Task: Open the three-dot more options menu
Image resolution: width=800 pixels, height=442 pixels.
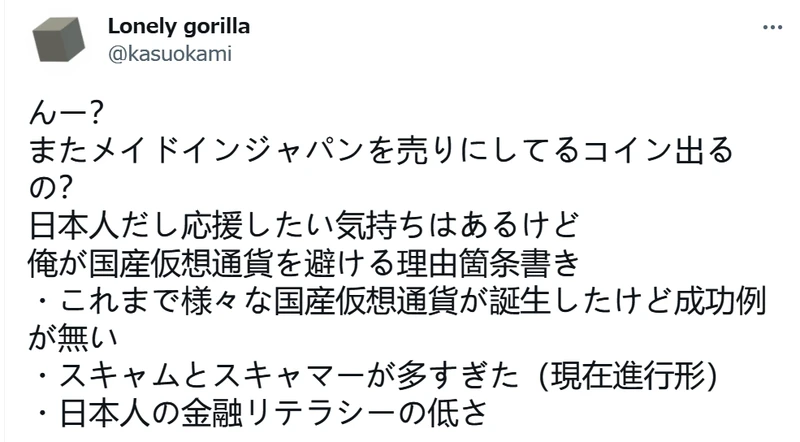Action: pyautogui.click(x=772, y=27)
